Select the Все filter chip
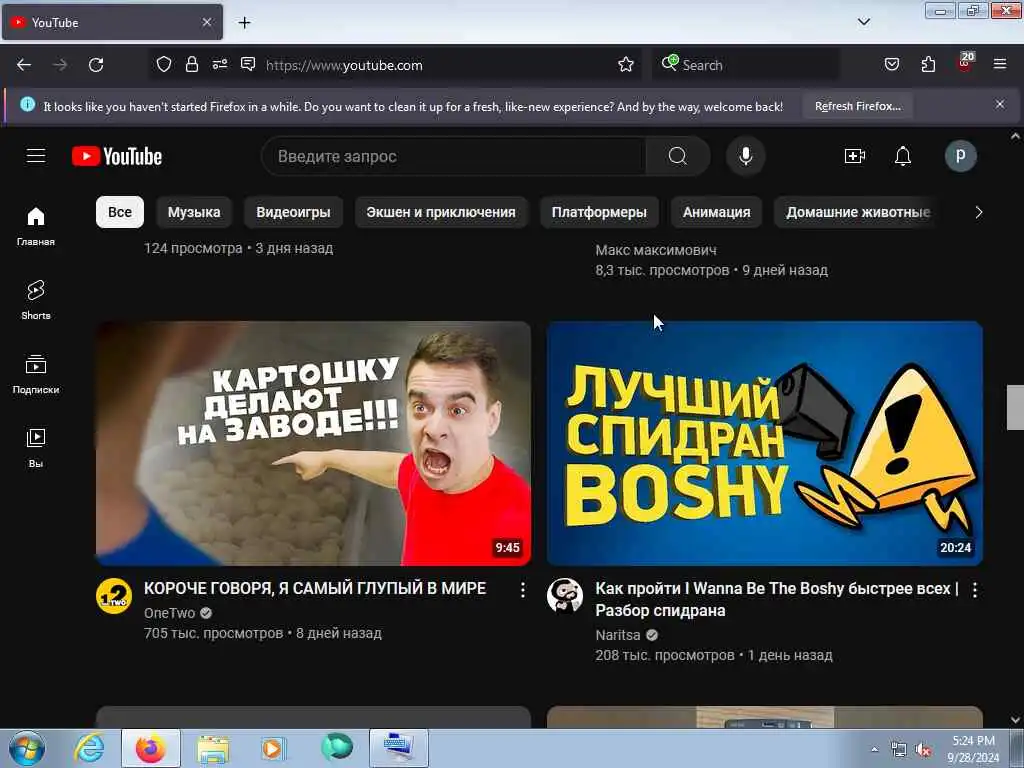 (120, 212)
